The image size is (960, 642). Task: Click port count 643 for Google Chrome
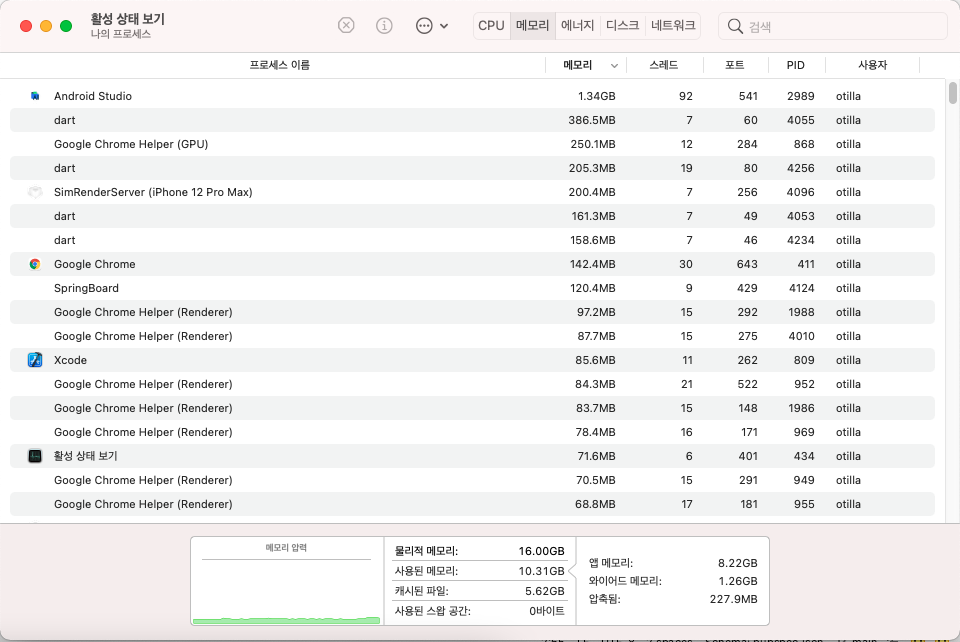pos(747,264)
